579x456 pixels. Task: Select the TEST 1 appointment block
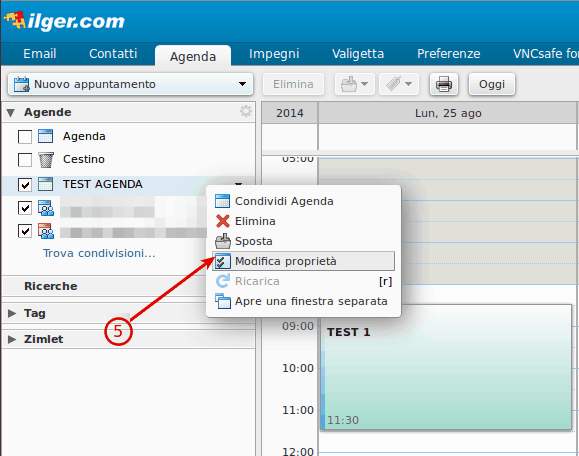pos(446,367)
